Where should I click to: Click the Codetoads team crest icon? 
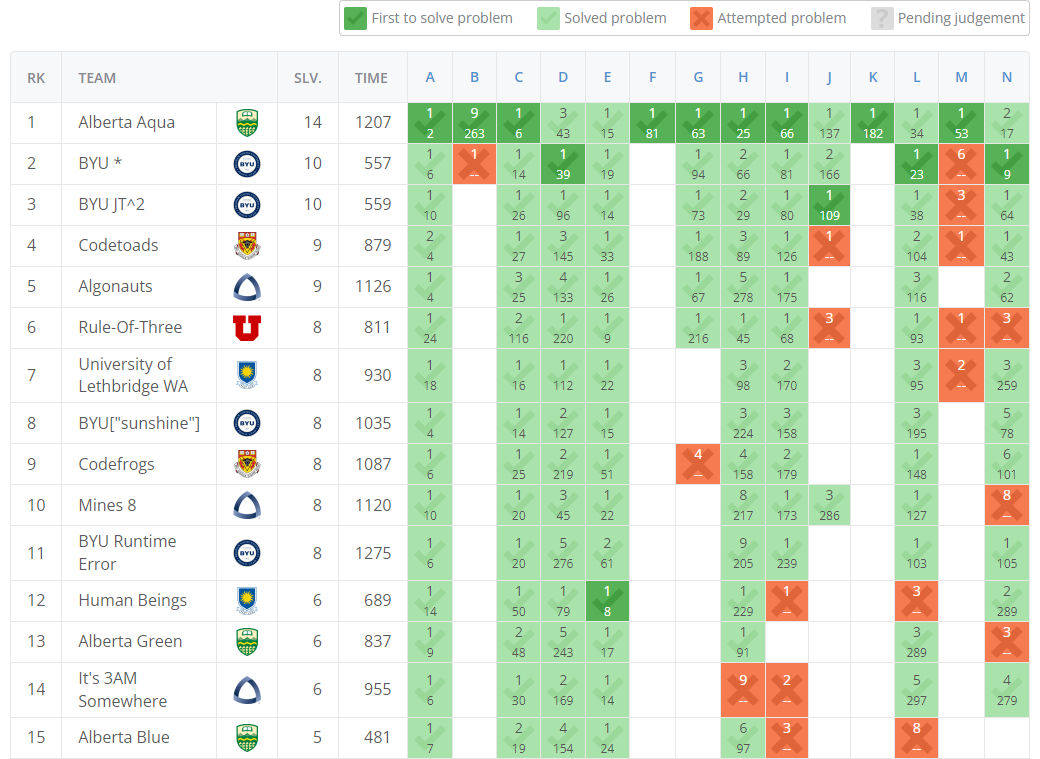pos(246,245)
